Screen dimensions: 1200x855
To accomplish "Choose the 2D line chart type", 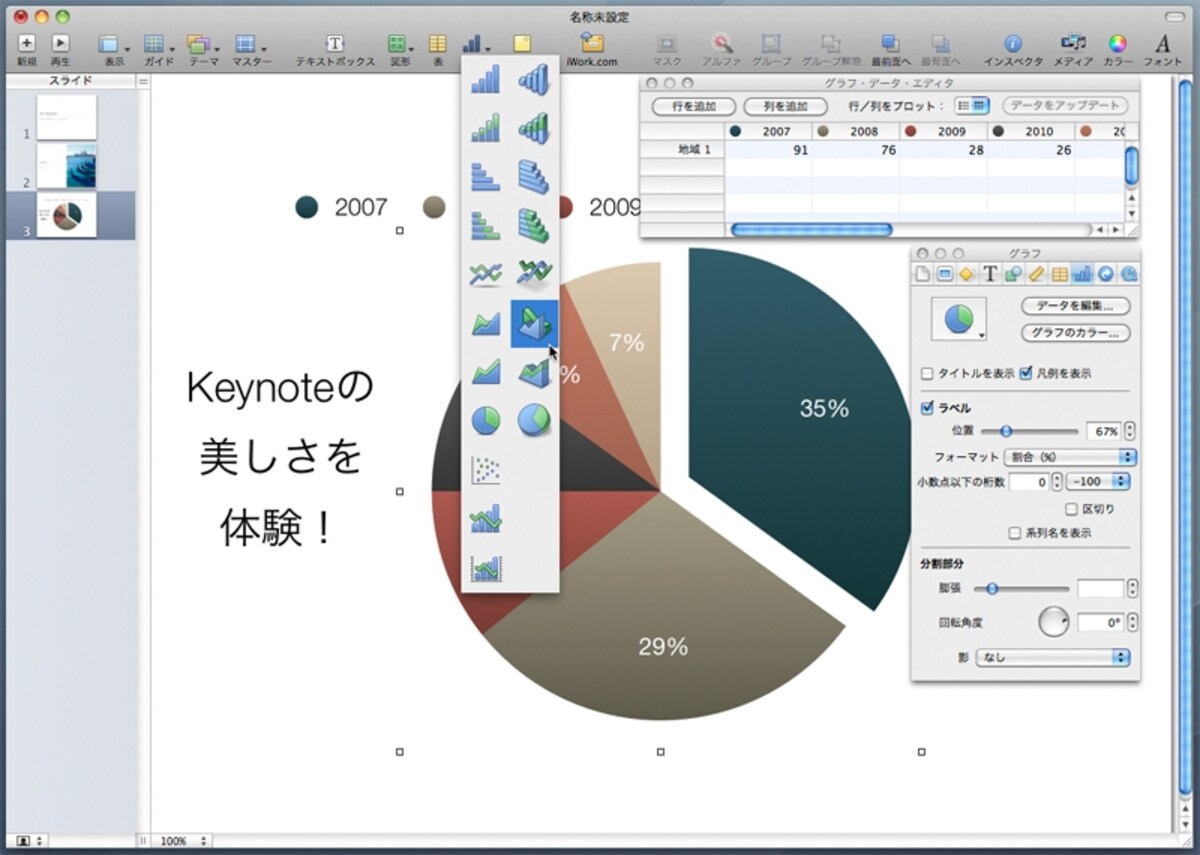I will click(x=486, y=273).
